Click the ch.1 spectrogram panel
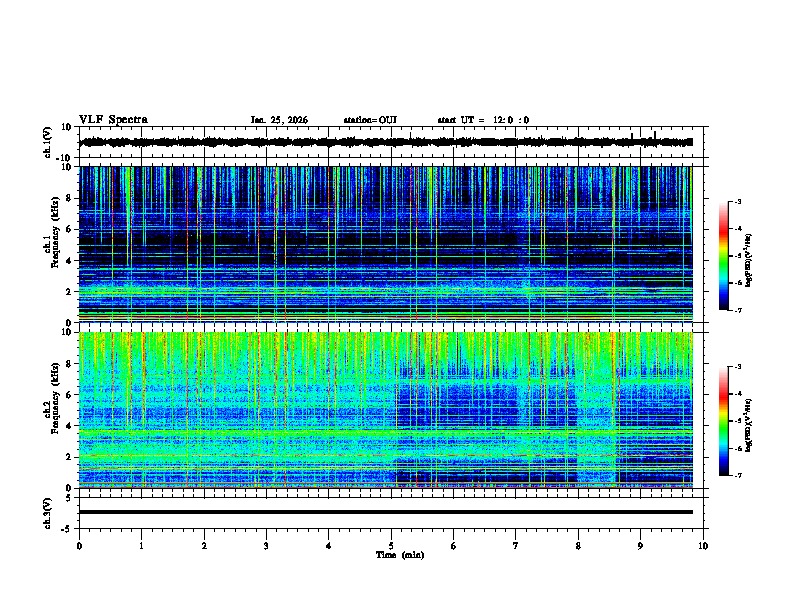This screenshot has width=792, height=612. click(386, 244)
